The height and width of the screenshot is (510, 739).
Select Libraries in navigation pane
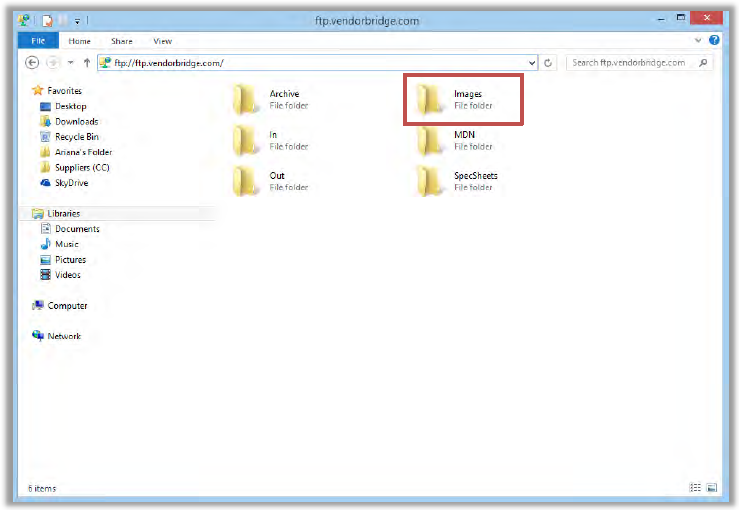tap(56, 214)
